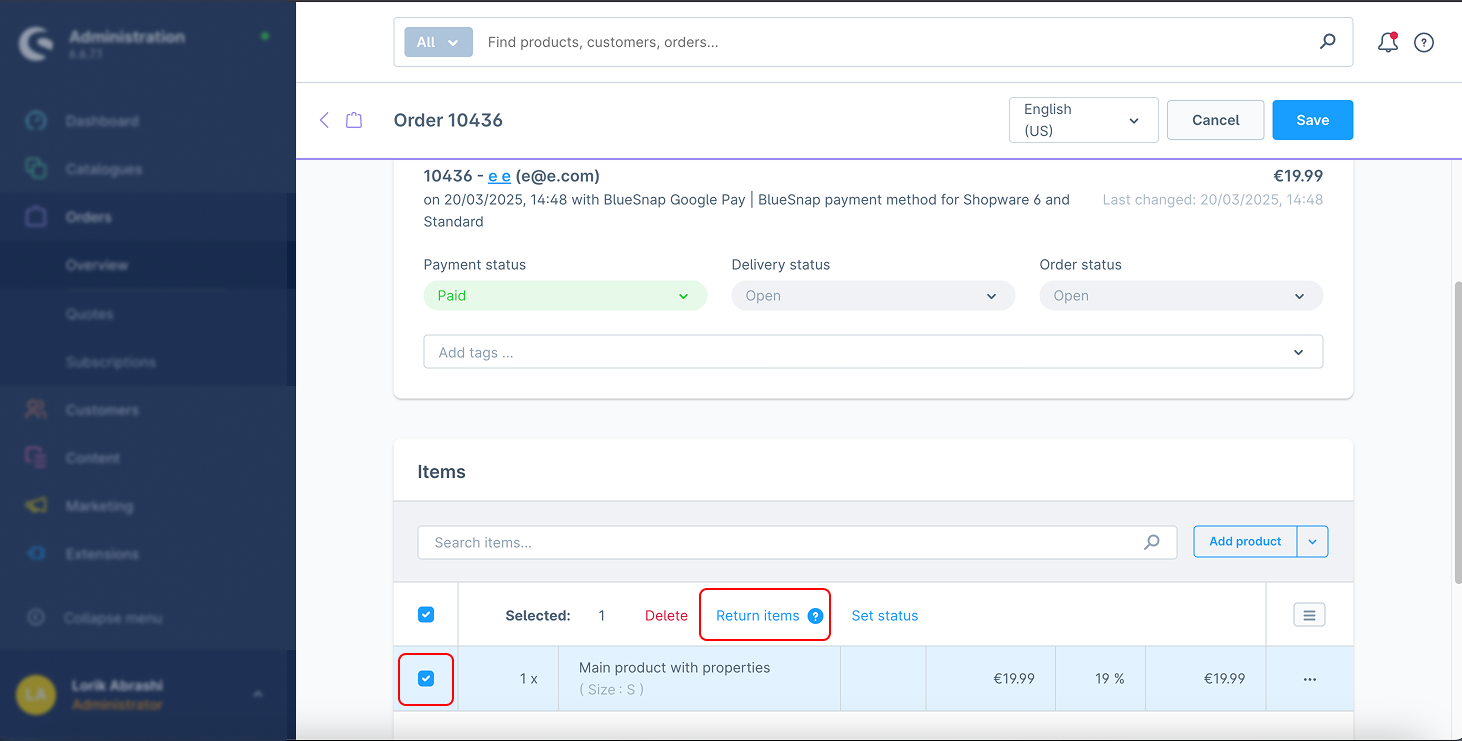Go back using the left arrow icon

tap(324, 120)
